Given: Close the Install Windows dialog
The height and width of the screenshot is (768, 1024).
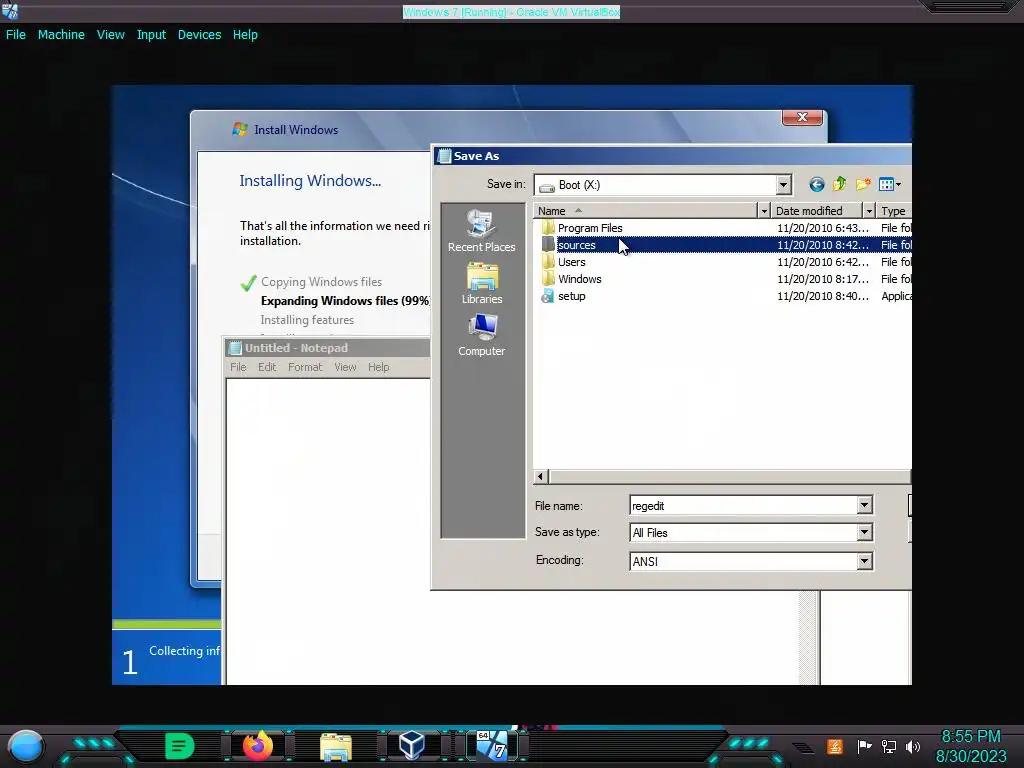Looking at the screenshot, I should (x=802, y=118).
